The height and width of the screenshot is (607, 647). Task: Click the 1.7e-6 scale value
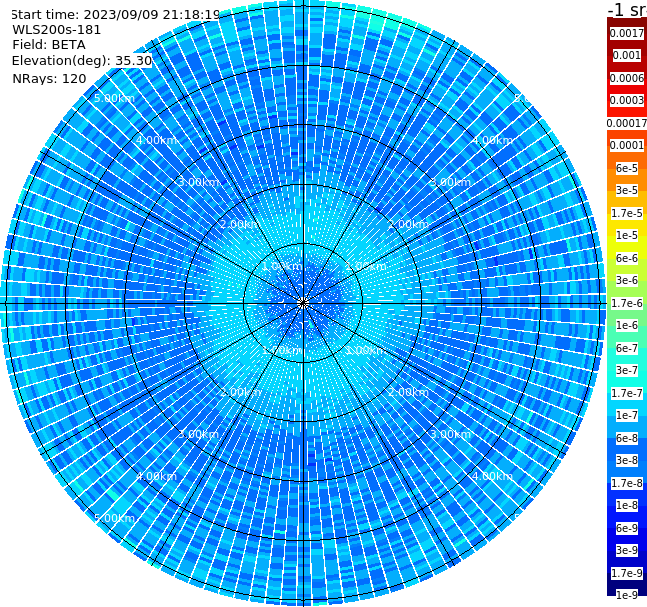click(627, 303)
